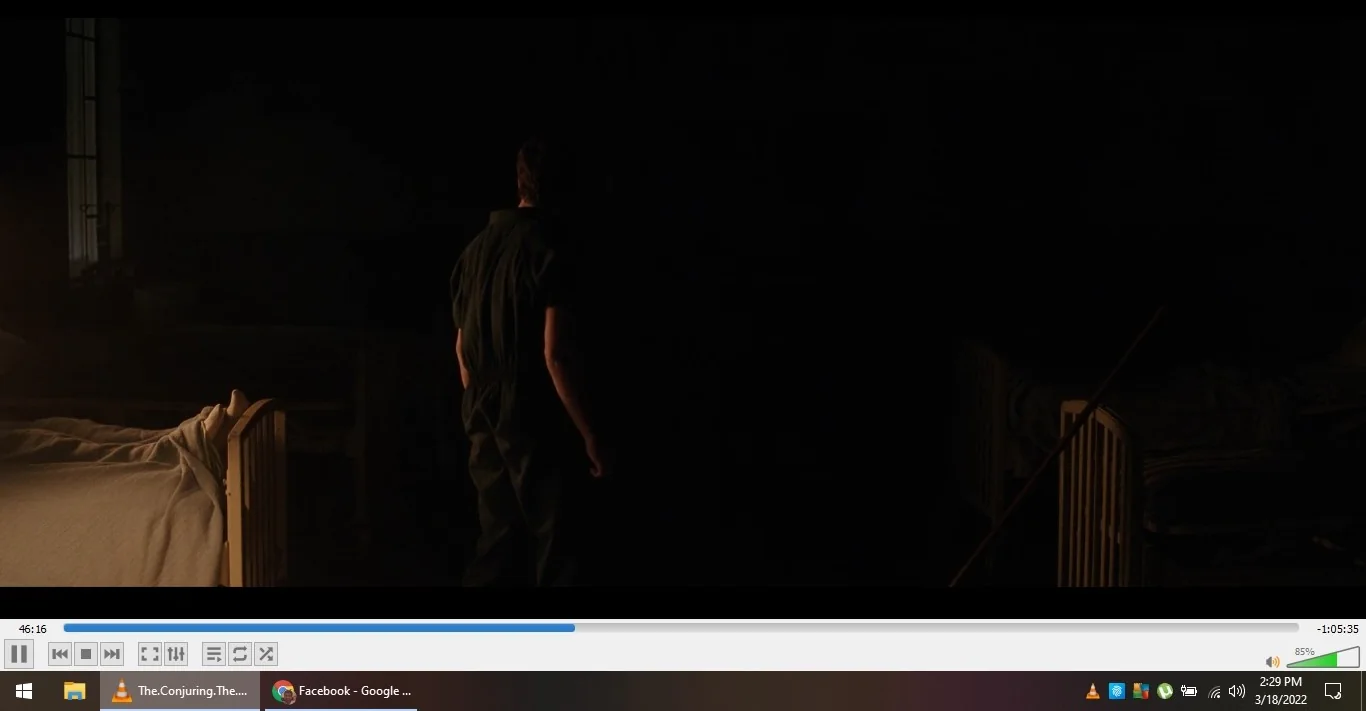
Task: Open the extended settings (effects) dialog
Action: click(176, 655)
